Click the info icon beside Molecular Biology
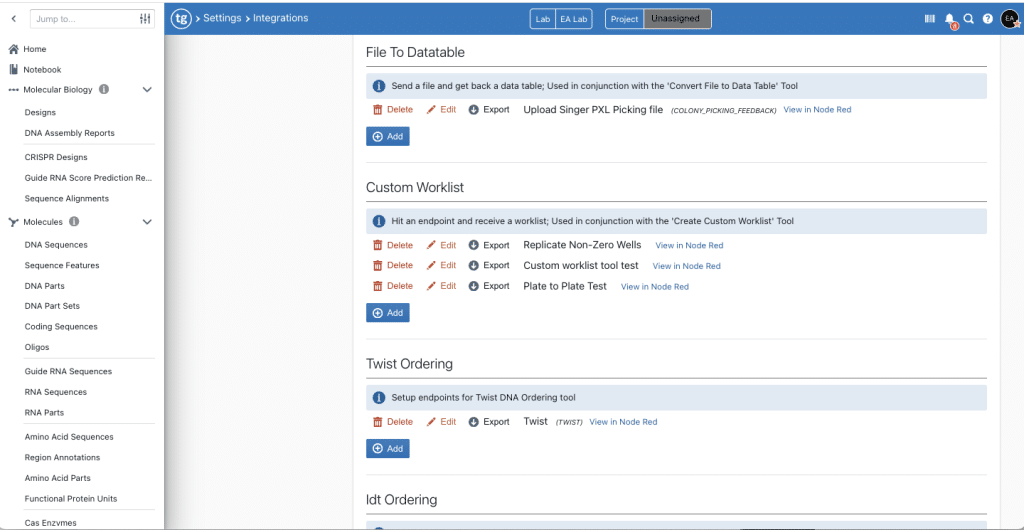This screenshot has width=1024, height=530. pos(104,90)
